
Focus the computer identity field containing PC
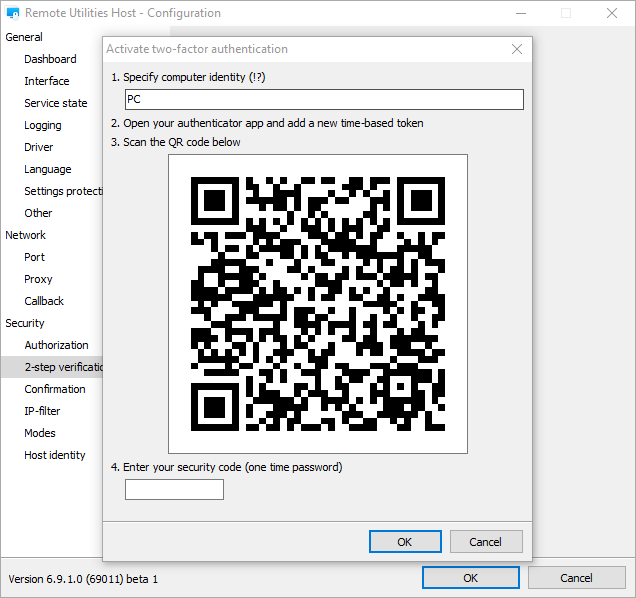(324, 99)
